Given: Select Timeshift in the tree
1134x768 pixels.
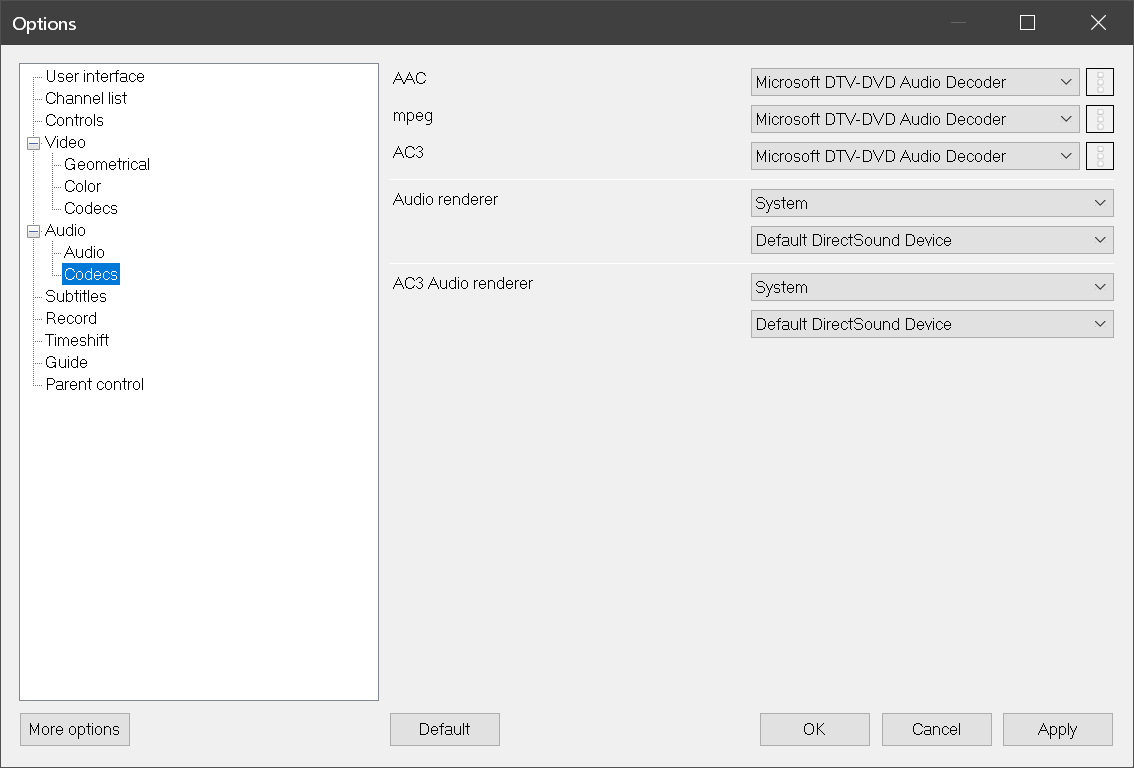Looking at the screenshot, I should click(x=77, y=340).
